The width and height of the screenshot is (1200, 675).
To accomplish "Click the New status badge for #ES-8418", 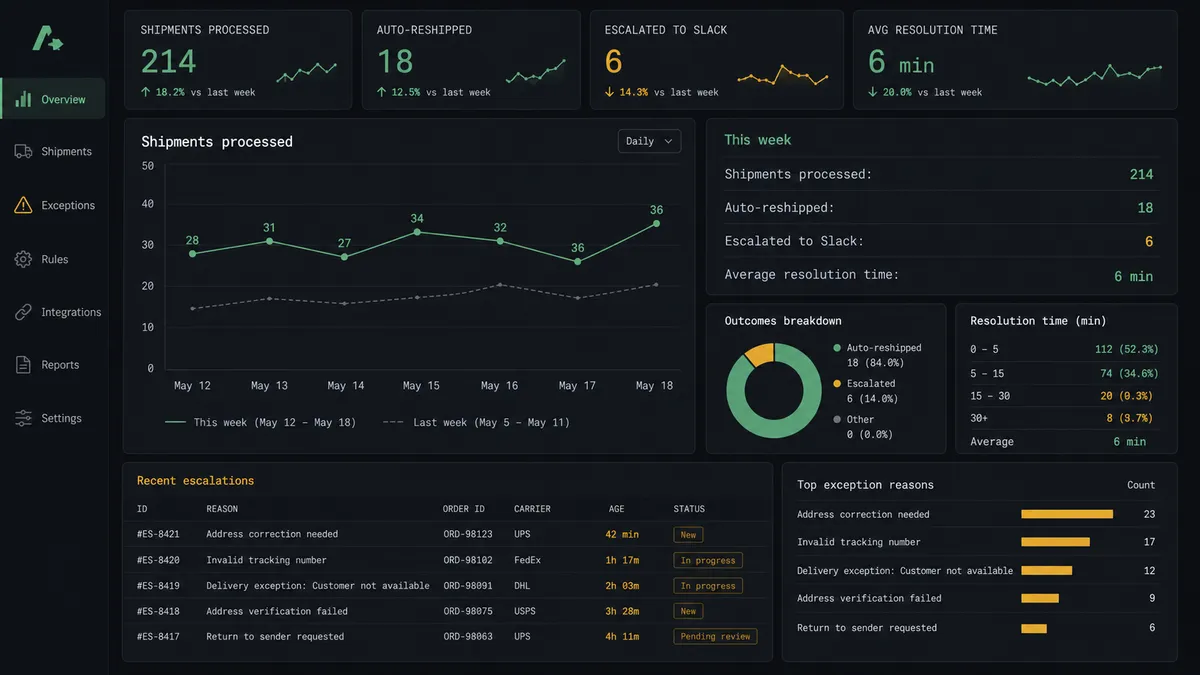I will point(688,611).
